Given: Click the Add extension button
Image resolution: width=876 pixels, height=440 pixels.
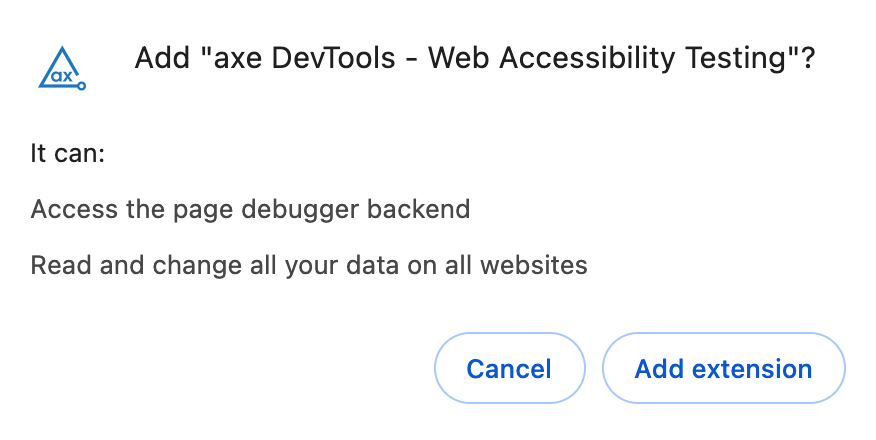Looking at the screenshot, I should pyautogui.click(x=723, y=368).
